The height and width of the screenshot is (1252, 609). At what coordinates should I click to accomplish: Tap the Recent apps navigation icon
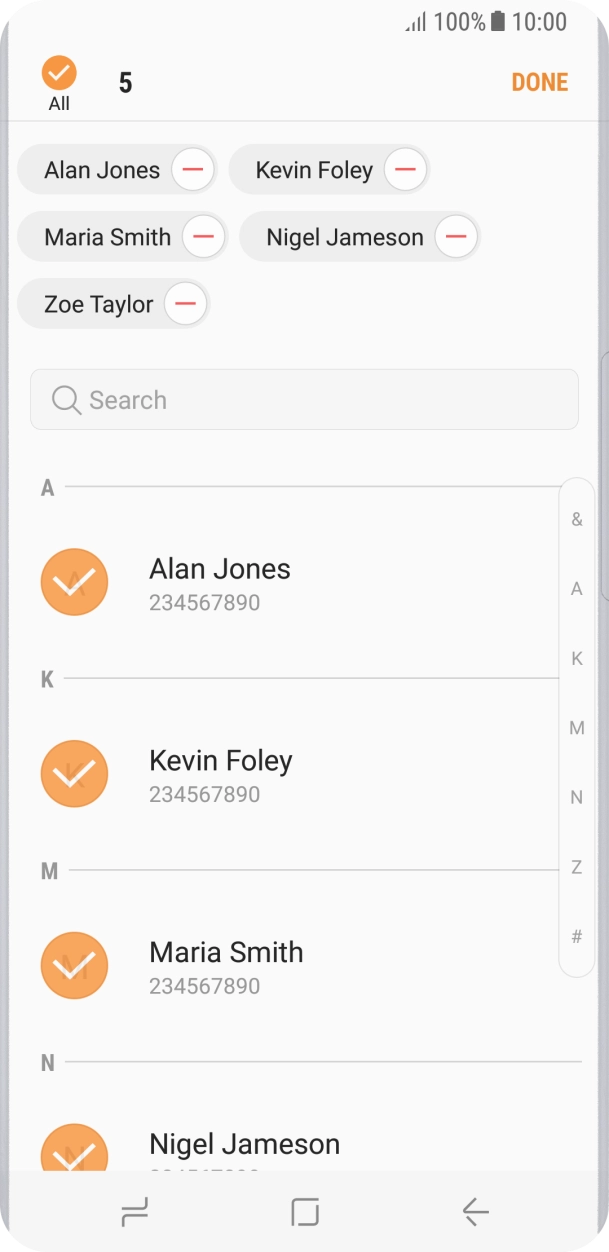(x=134, y=1212)
